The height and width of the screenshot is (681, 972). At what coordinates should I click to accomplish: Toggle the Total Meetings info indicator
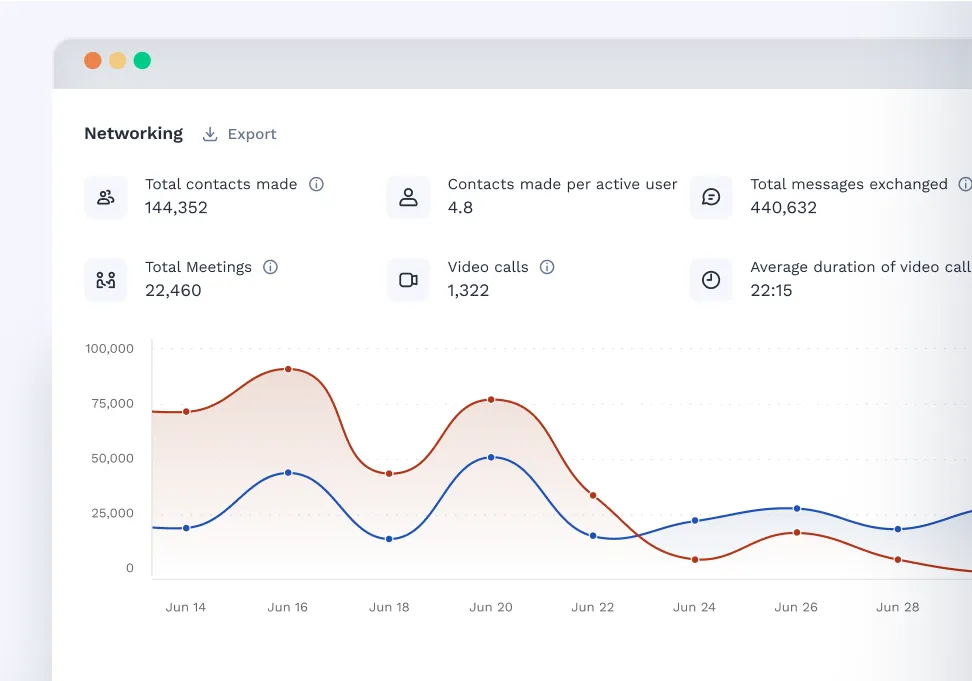pos(270,267)
